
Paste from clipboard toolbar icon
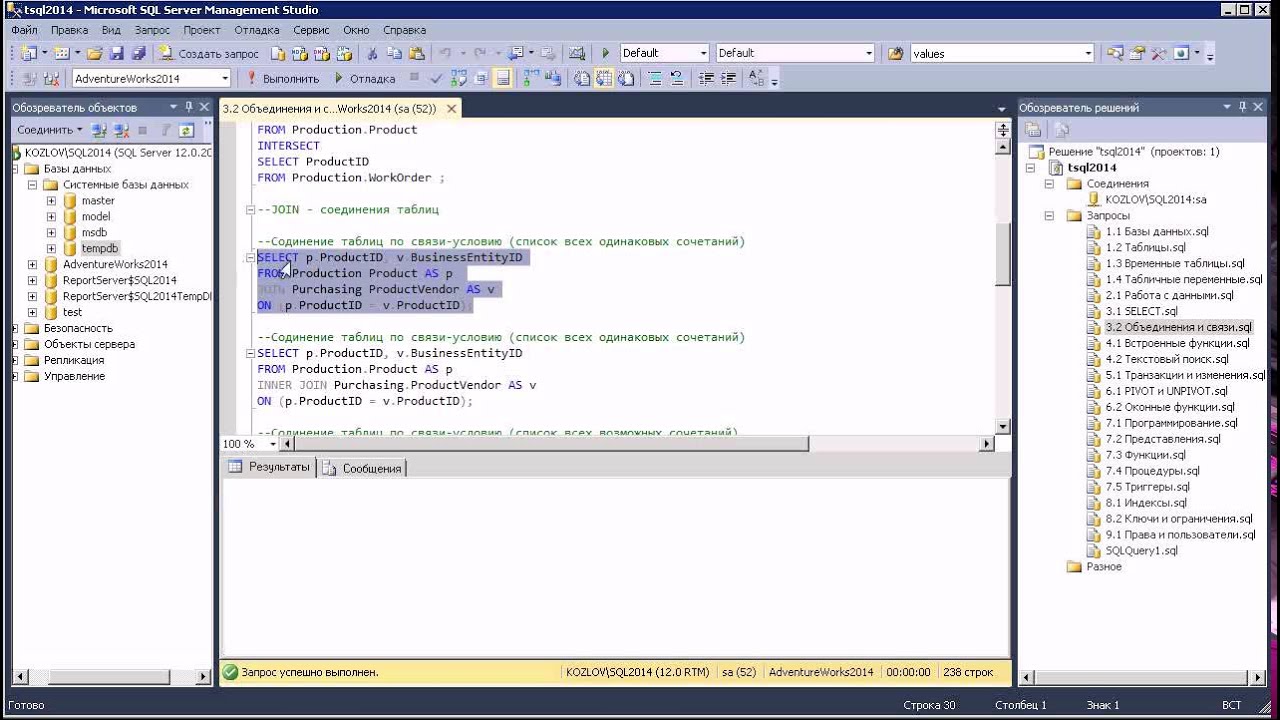(x=417, y=54)
